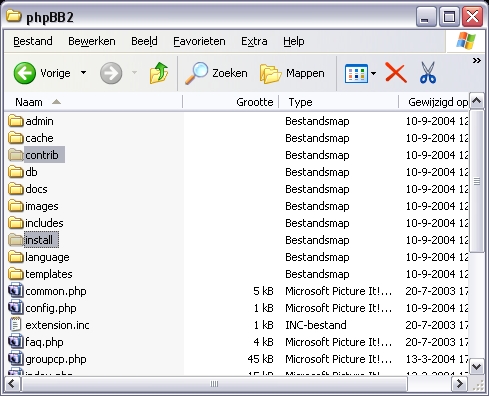Click the horizontal scrollbar left arrow
This screenshot has width=489, height=396.
(12, 384)
